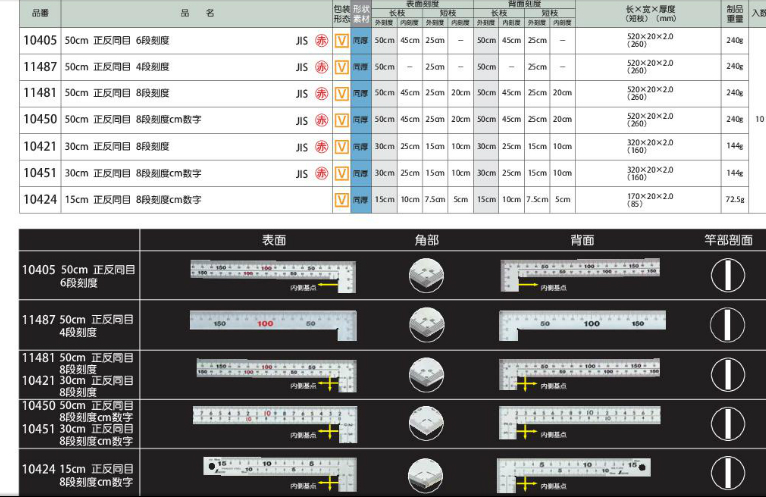
Task: Click the orange V packaging icon for 10450
Action: [341, 120]
